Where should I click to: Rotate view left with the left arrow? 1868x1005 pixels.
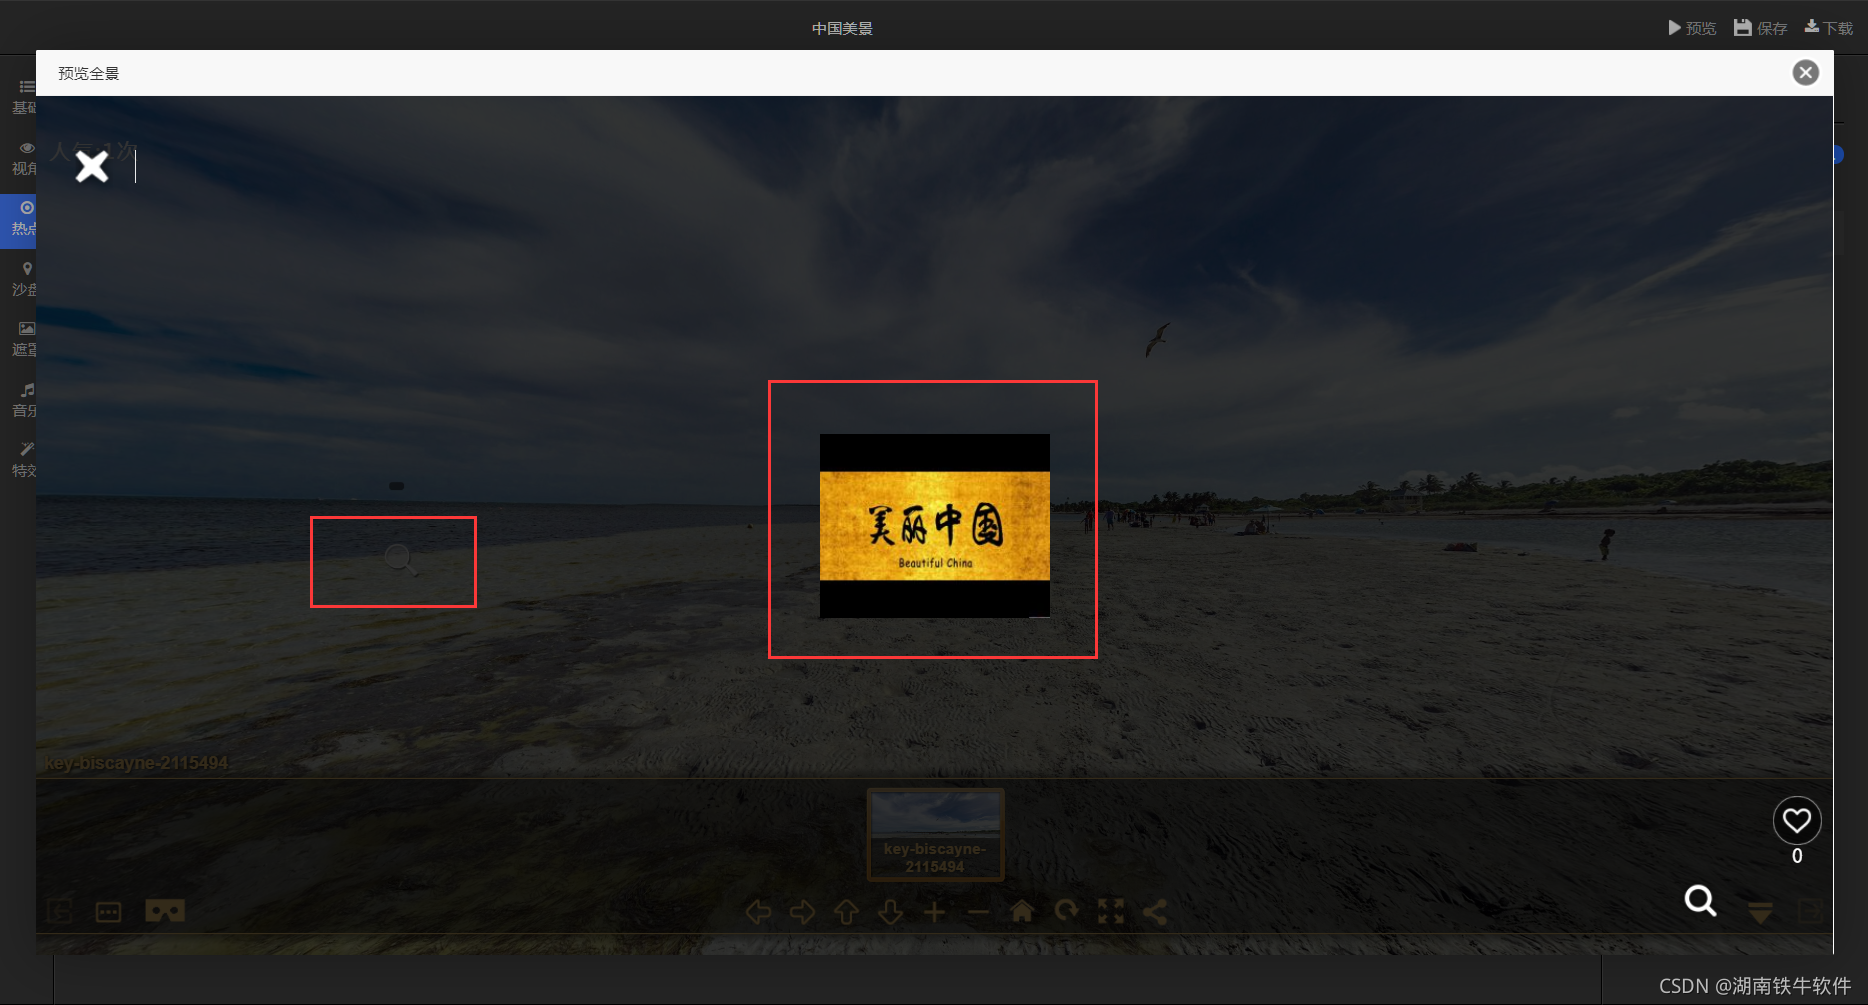(758, 912)
